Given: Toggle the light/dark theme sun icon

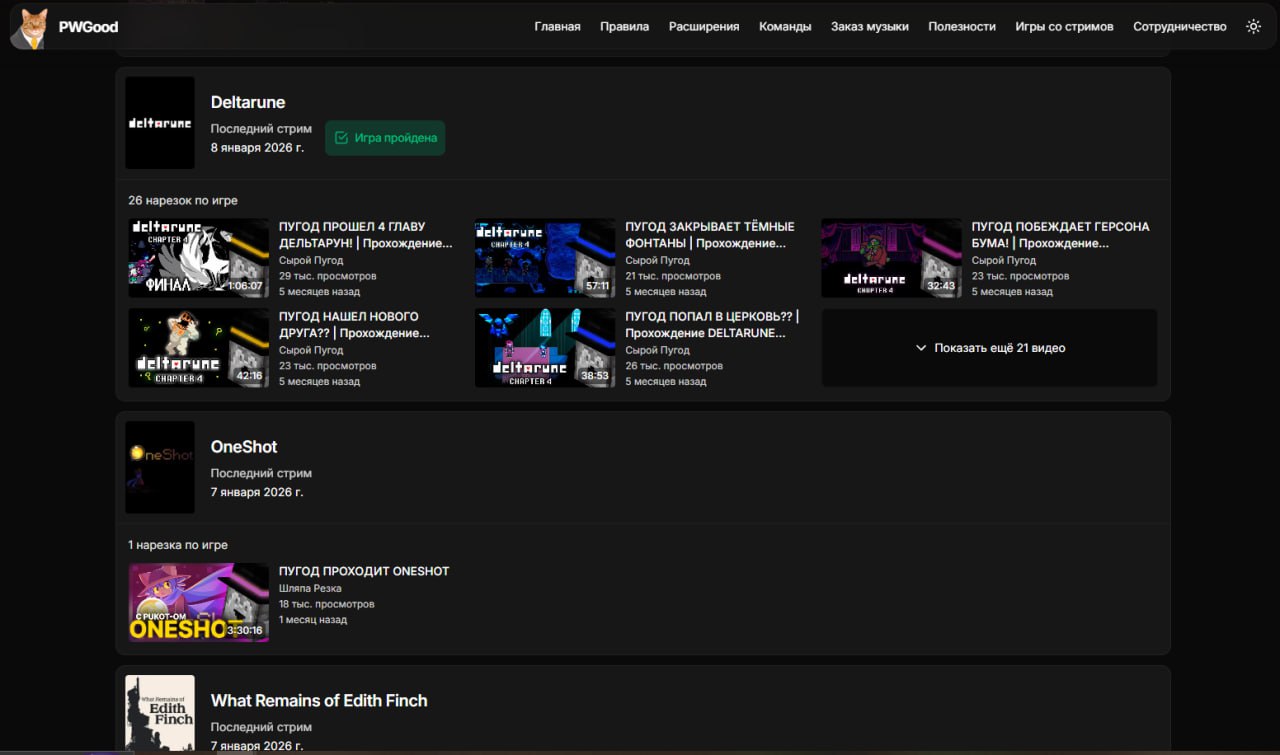Looking at the screenshot, I should [x=1253, y=27].
